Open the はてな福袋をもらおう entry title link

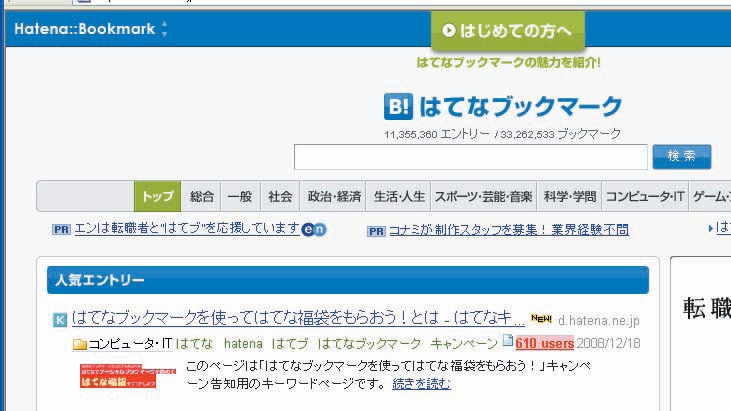298,318
